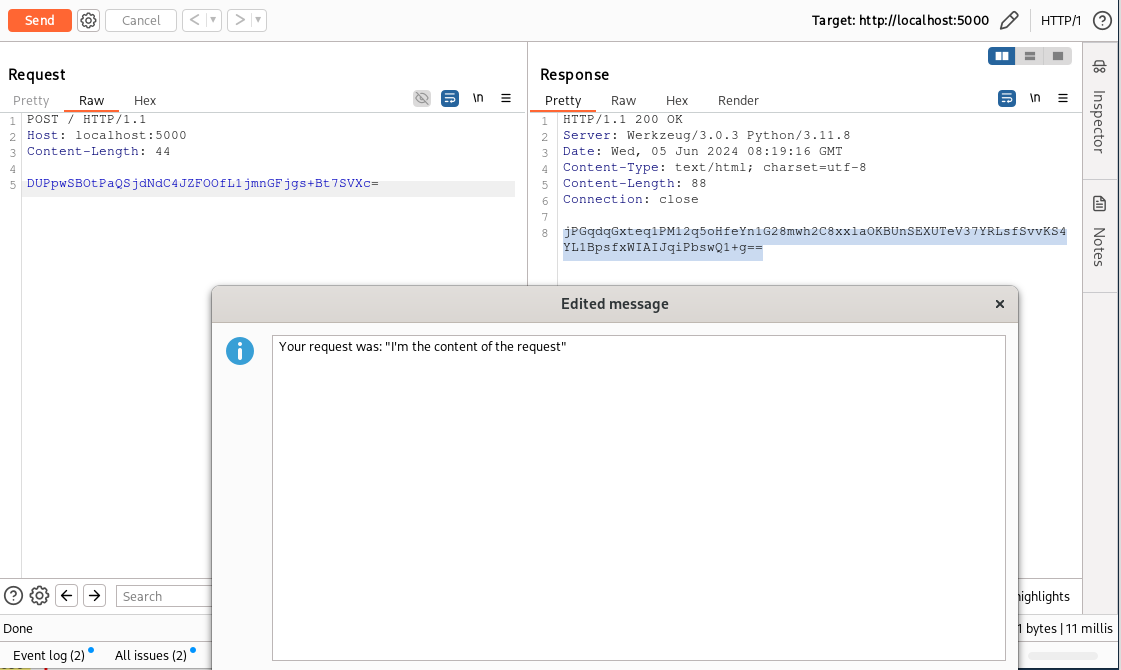Go to previous search match arrow
This screenshot has height=670, width=1121.
[67, 596]
